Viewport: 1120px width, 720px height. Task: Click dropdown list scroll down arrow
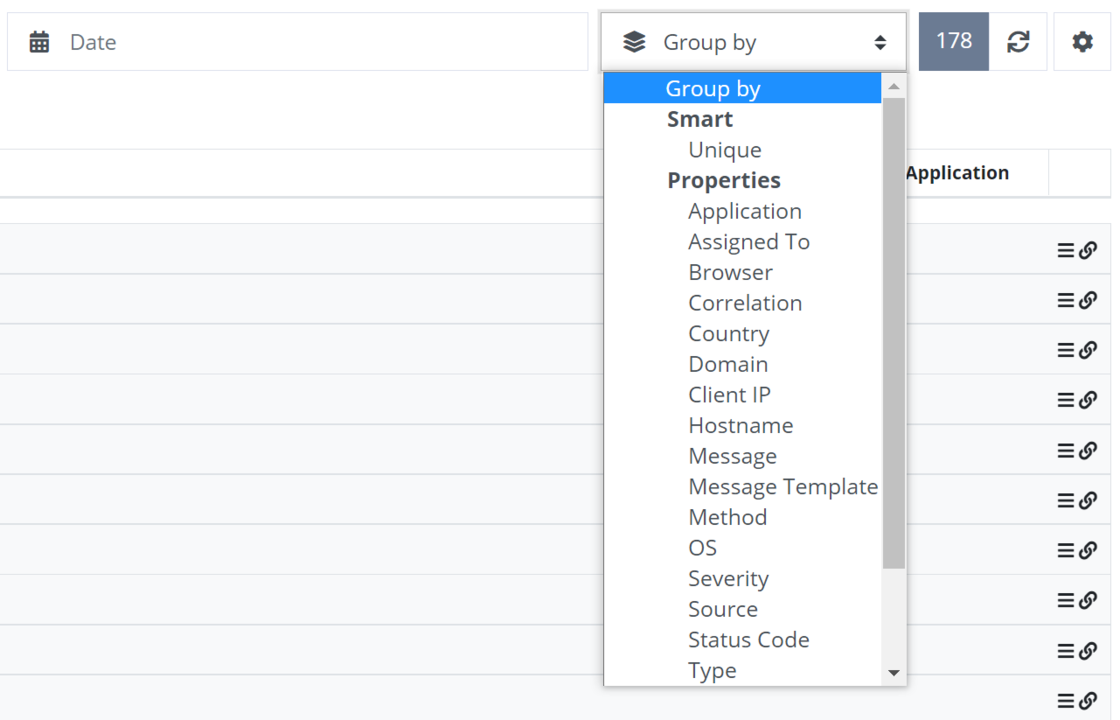[x=894, y=673]
